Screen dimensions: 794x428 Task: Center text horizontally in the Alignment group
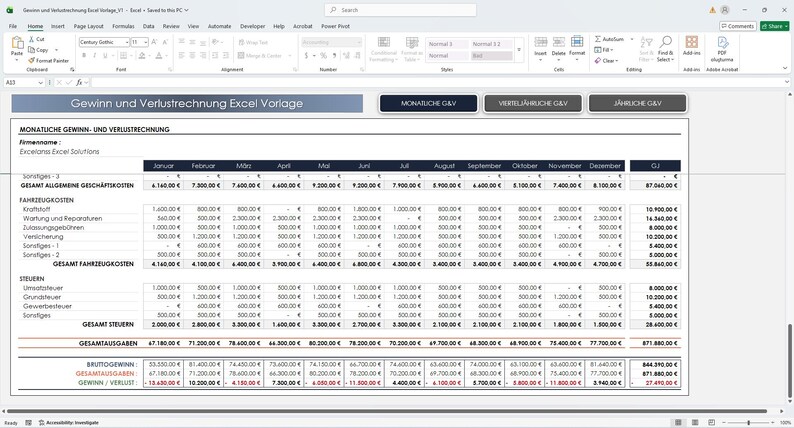(192, 55)
